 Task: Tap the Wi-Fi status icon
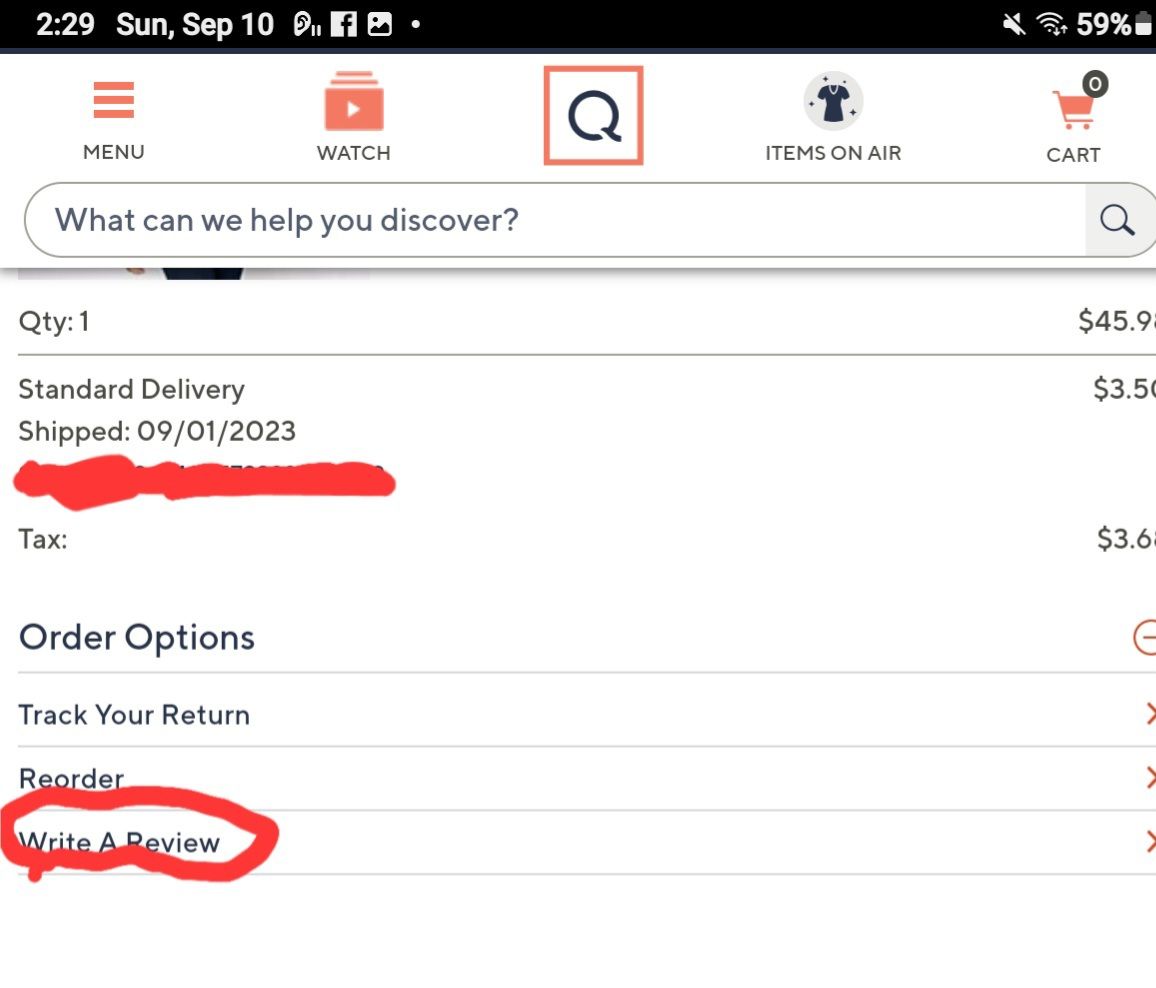click(1049, 25)
